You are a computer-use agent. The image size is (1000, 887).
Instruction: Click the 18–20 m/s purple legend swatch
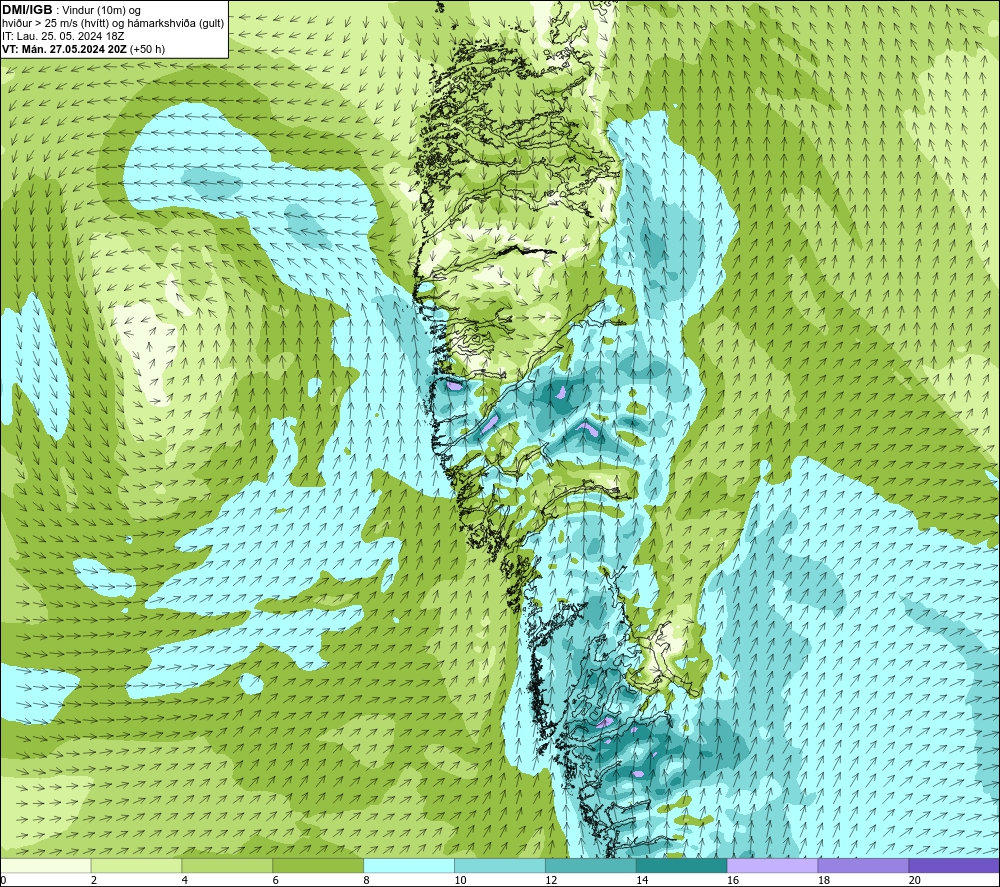click(864, 865)
